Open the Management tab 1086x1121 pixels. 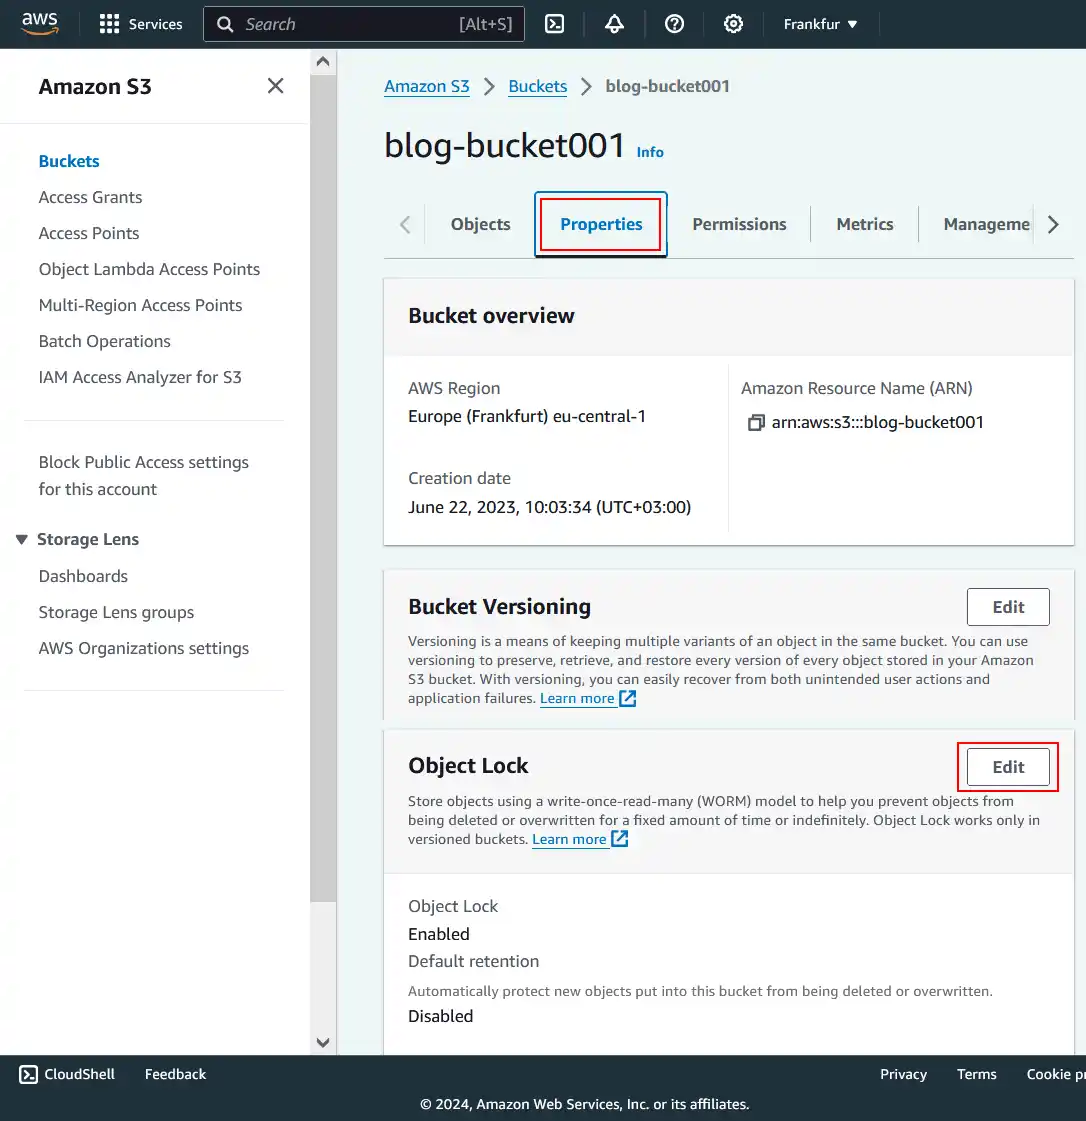987,224
